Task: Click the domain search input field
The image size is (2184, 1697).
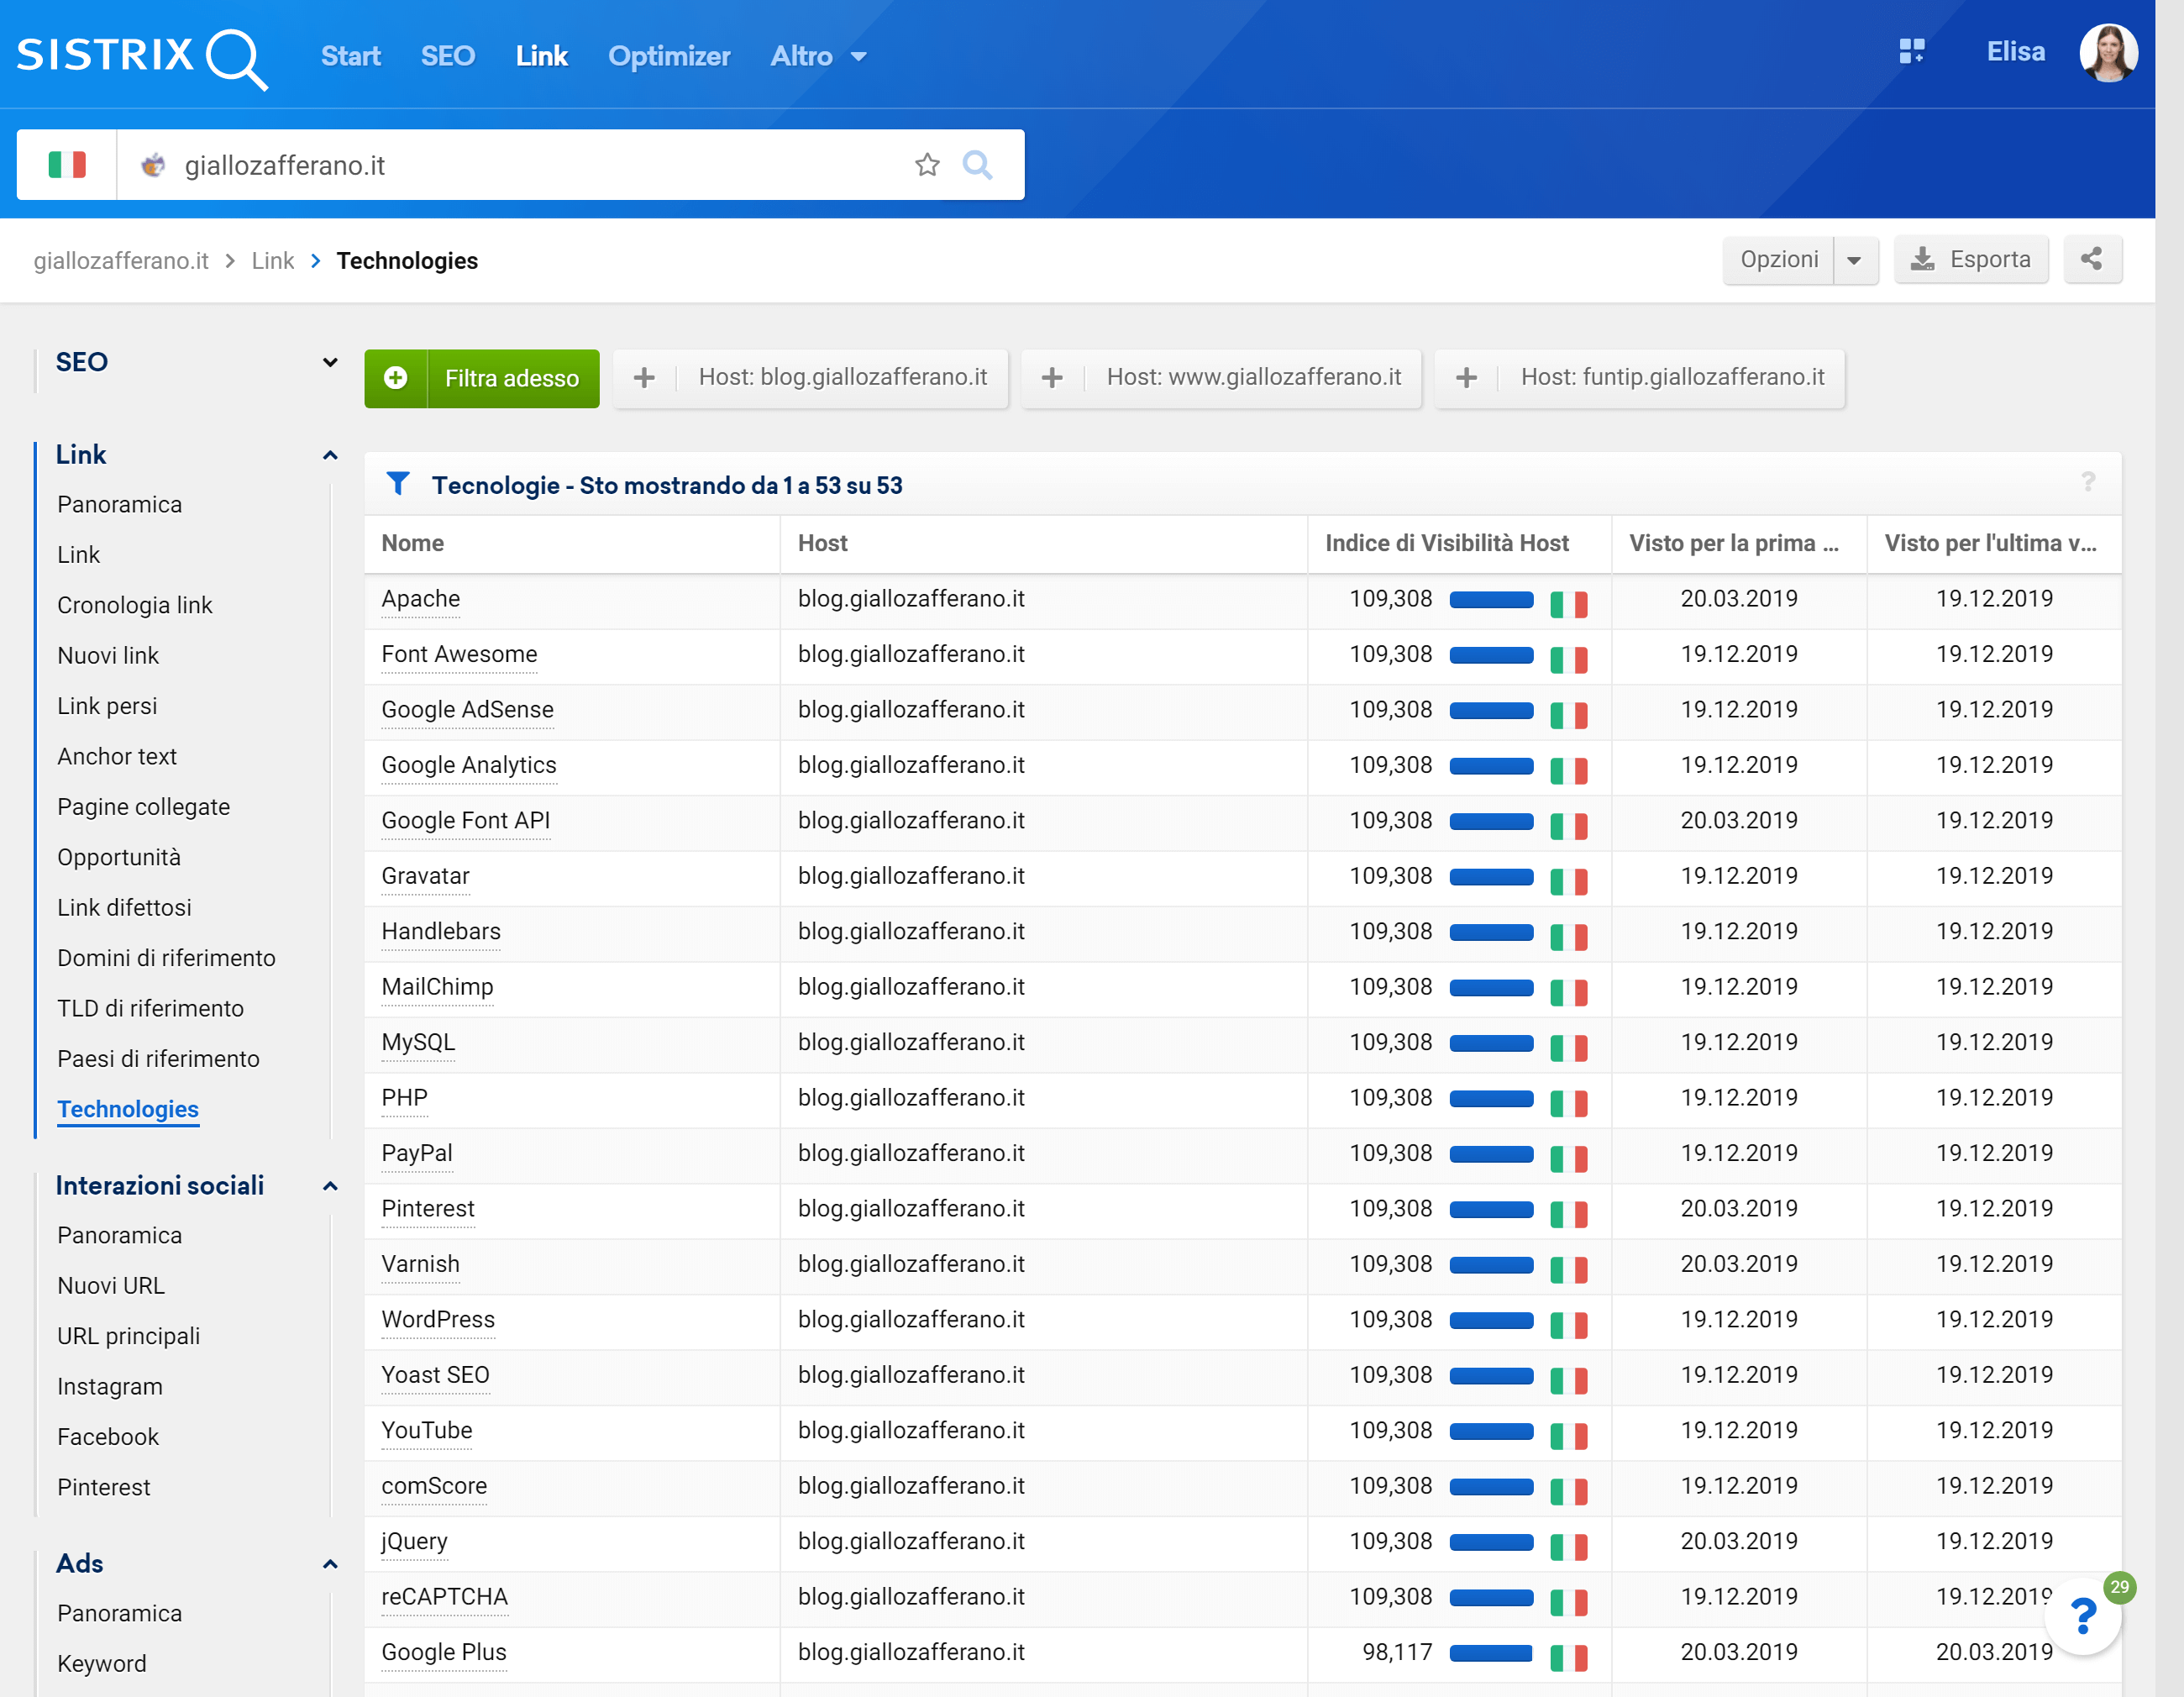Action: tap(540, 165)
